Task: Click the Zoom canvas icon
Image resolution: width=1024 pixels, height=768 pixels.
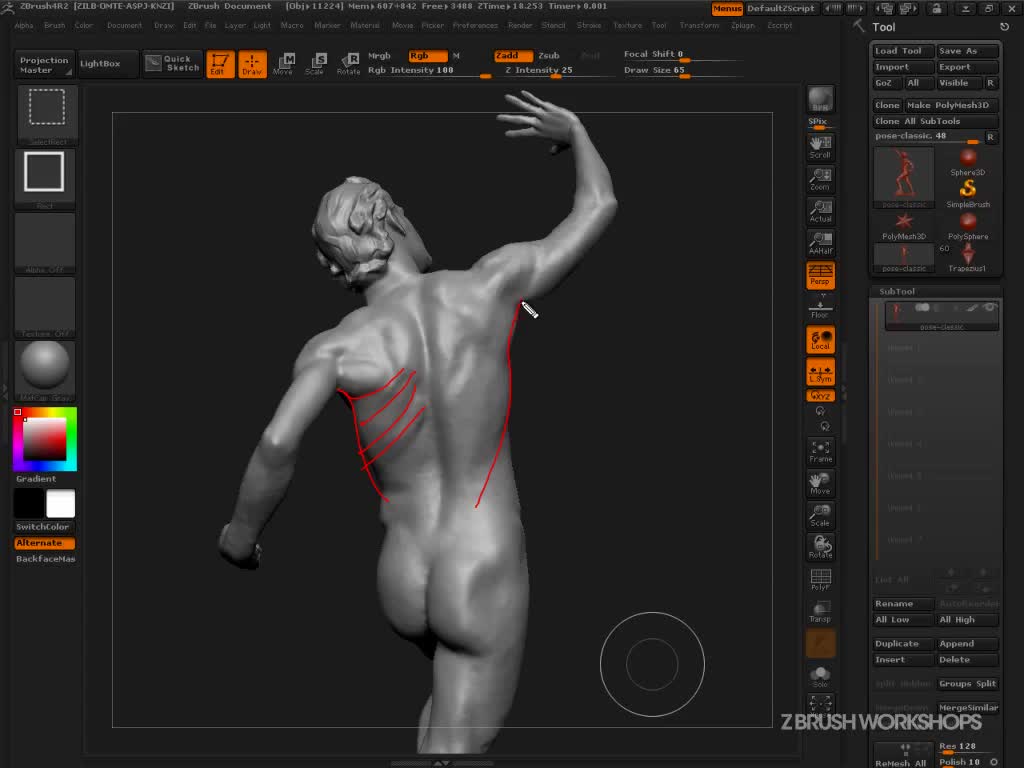Action: [x=820, y=179]
